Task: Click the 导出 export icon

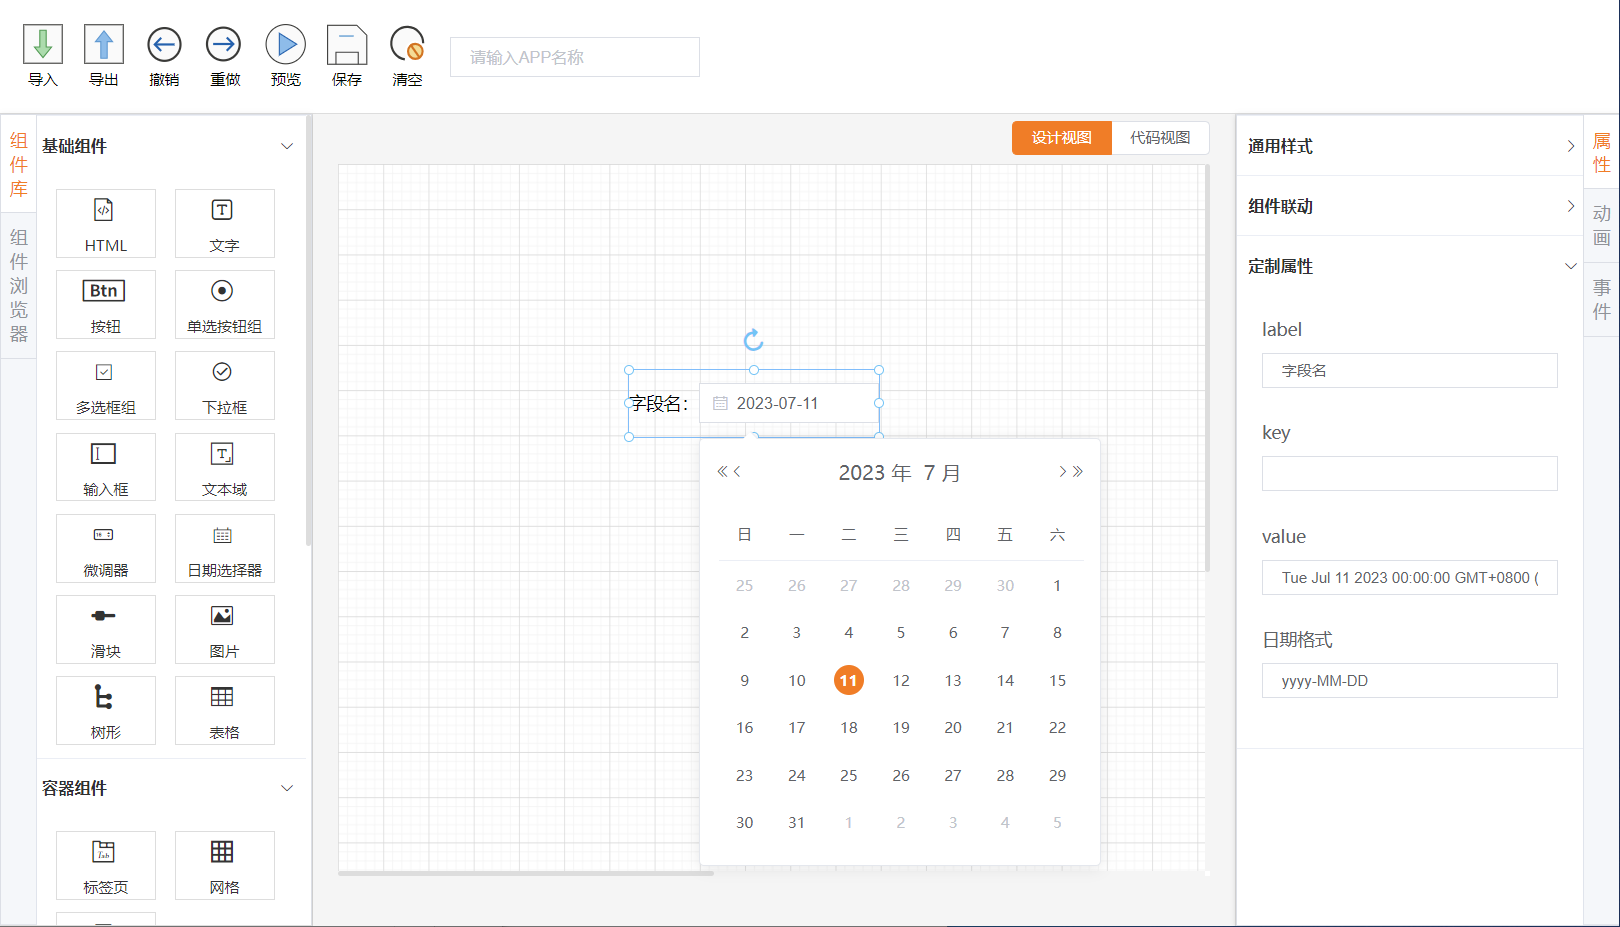Action: [104, 44]
